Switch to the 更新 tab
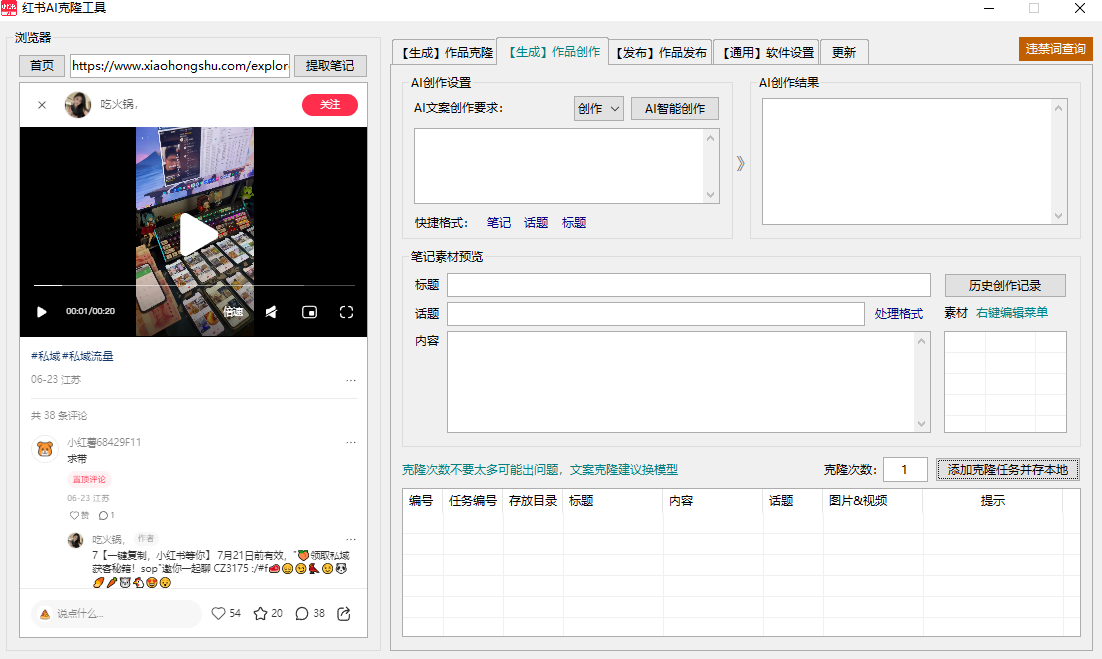Image resolution: width=1102 pixels, height=659 pixels. tap(844, 53)
